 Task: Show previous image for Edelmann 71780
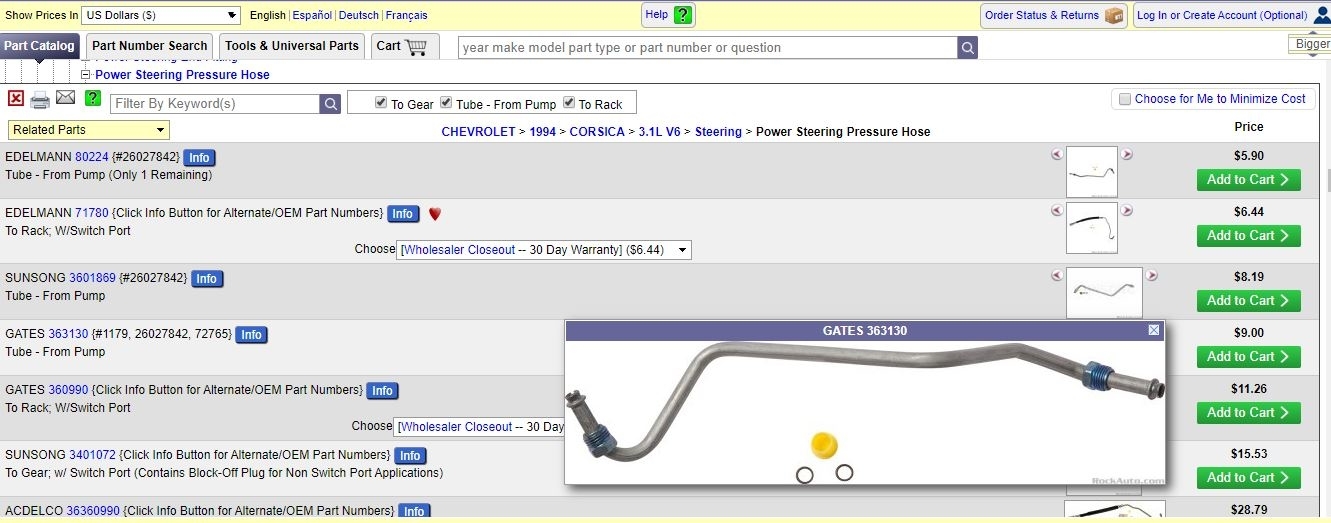[x=1057, y=210]
